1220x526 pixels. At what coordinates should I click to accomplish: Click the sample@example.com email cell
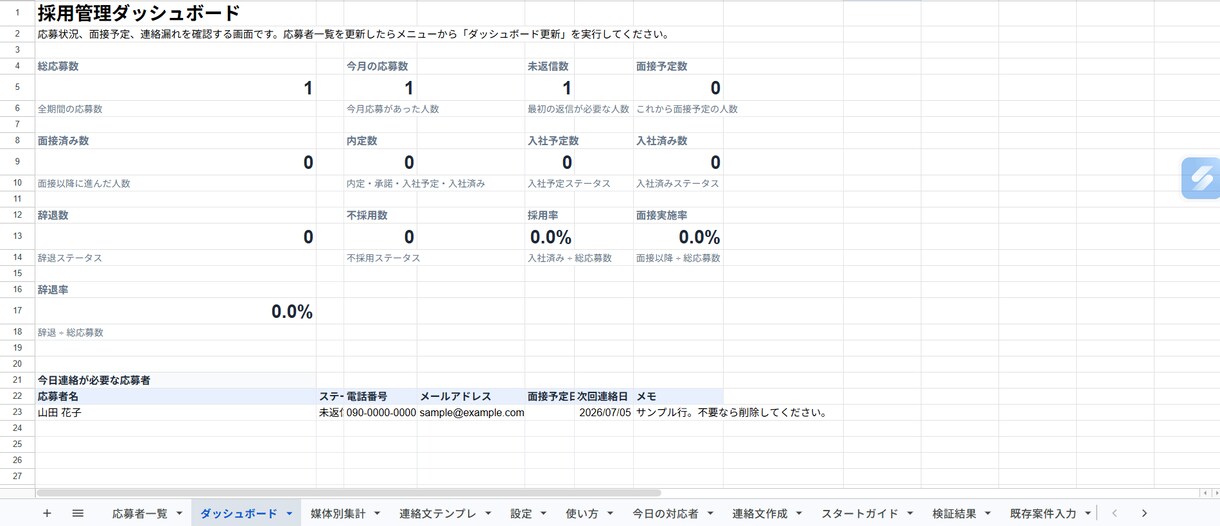[x=470, y=412]
